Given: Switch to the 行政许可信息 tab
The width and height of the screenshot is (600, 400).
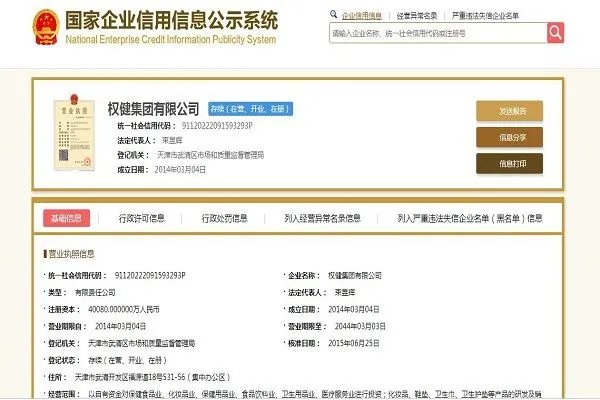Looking at the screenshot, I should click(x=142, y=218).
